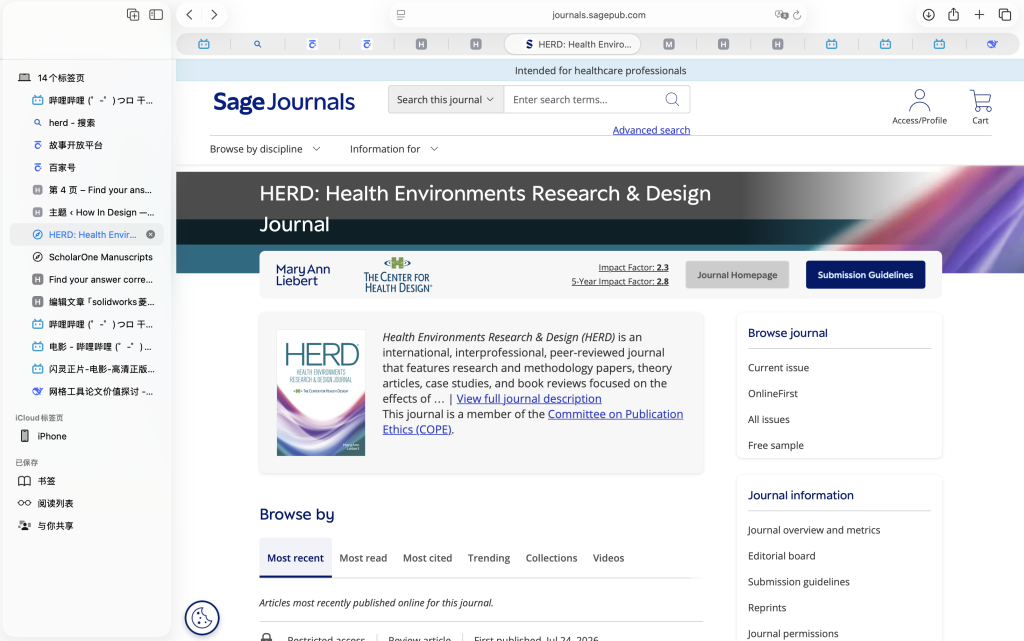Open View full journal description link
This screenshot has width=1024, height=641.
click(529, 399)
